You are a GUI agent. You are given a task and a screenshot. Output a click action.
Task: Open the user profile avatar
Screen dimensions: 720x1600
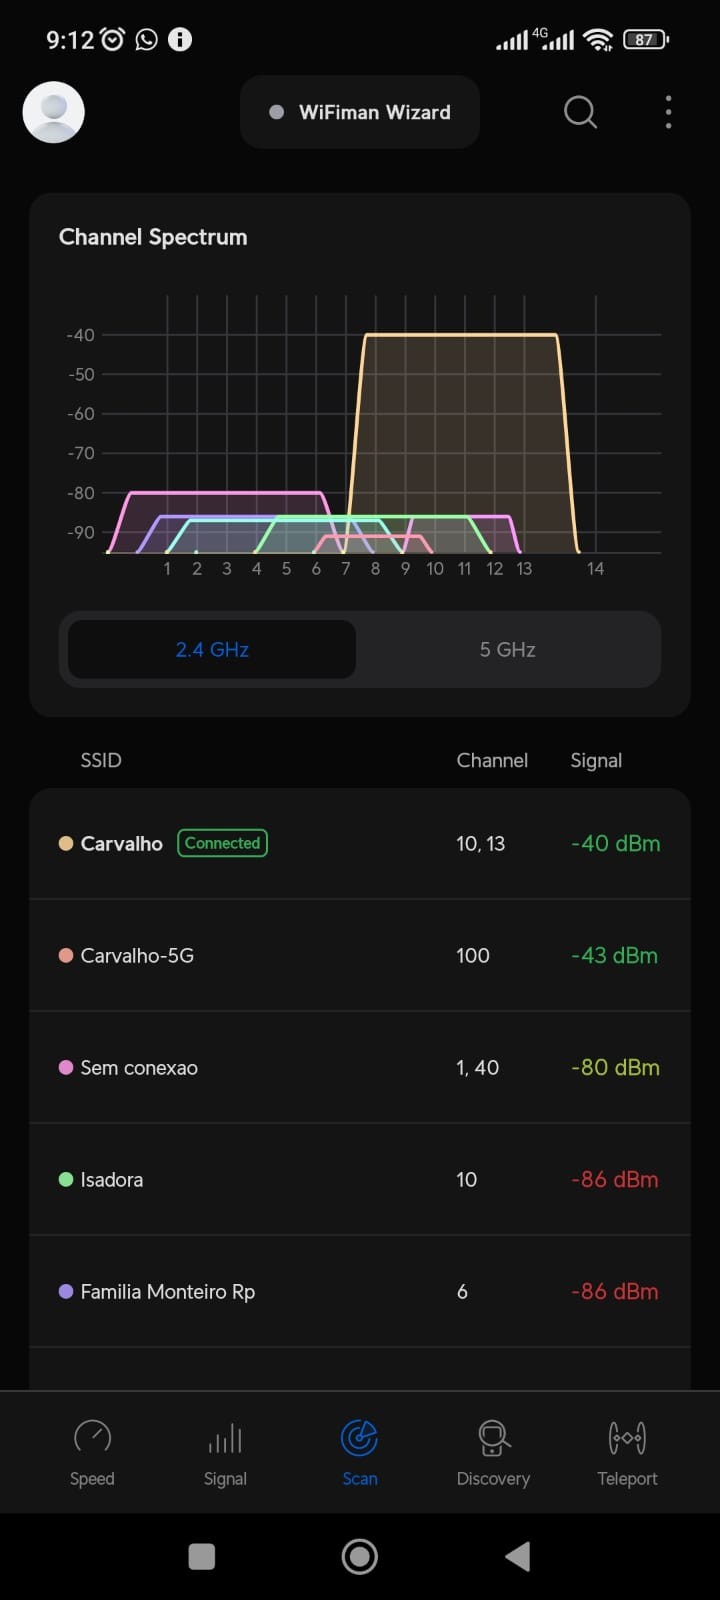click(53, 112)
